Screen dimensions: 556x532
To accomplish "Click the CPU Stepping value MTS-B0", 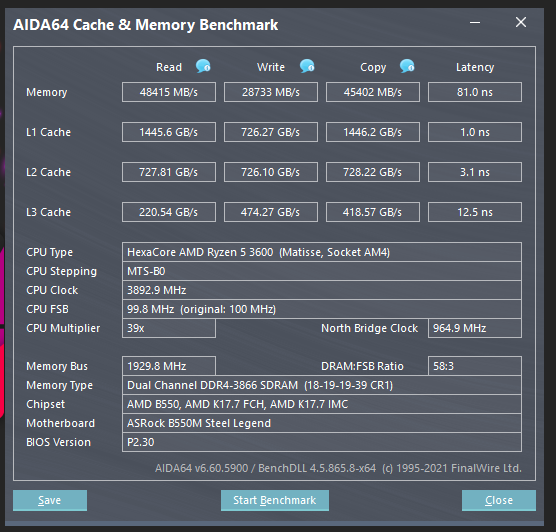I will pos(322,271).
